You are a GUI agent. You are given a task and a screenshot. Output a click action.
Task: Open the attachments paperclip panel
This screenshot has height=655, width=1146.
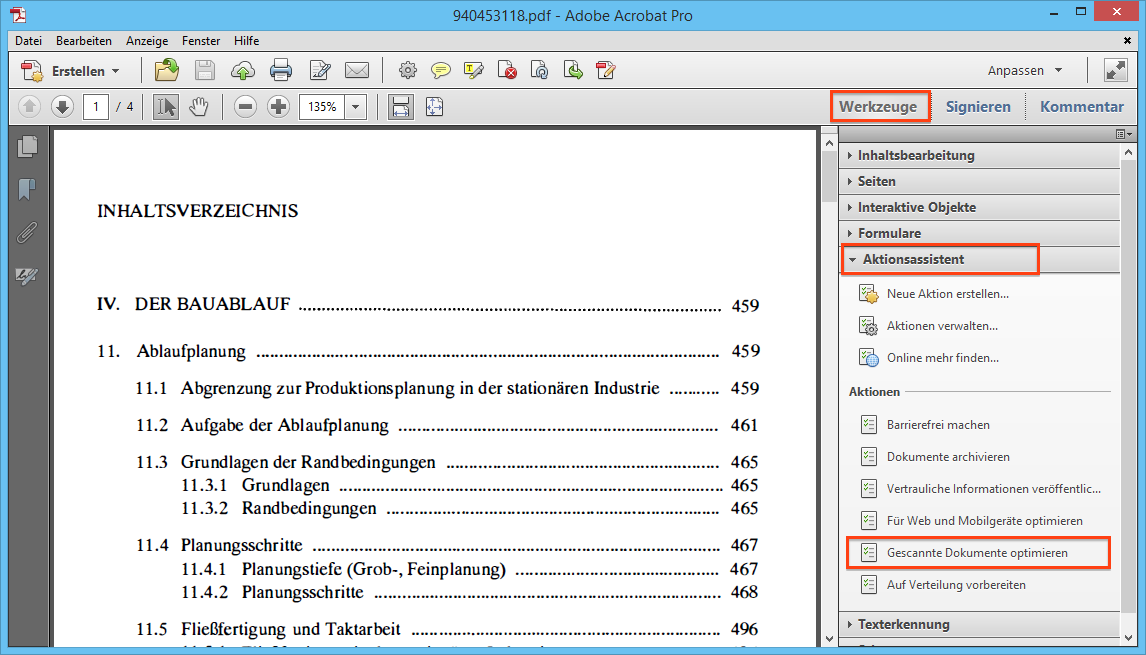click(27, 233)
